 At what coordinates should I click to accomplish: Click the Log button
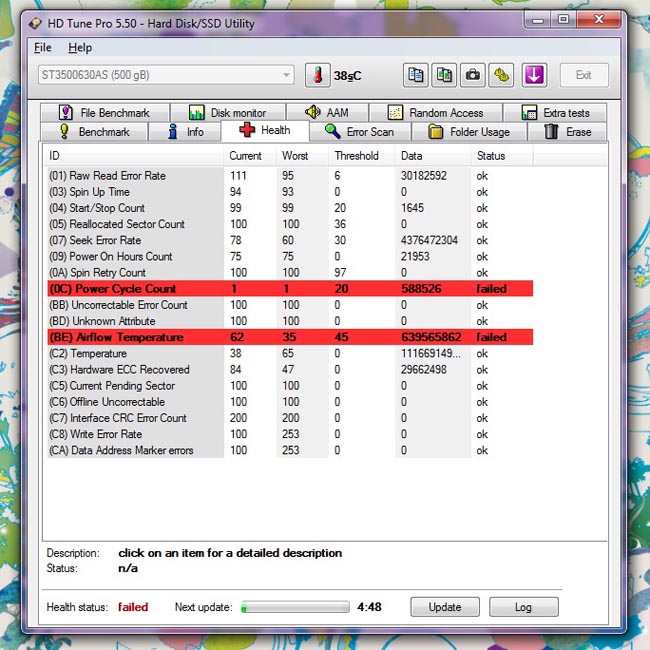click(x=524, y=607)
